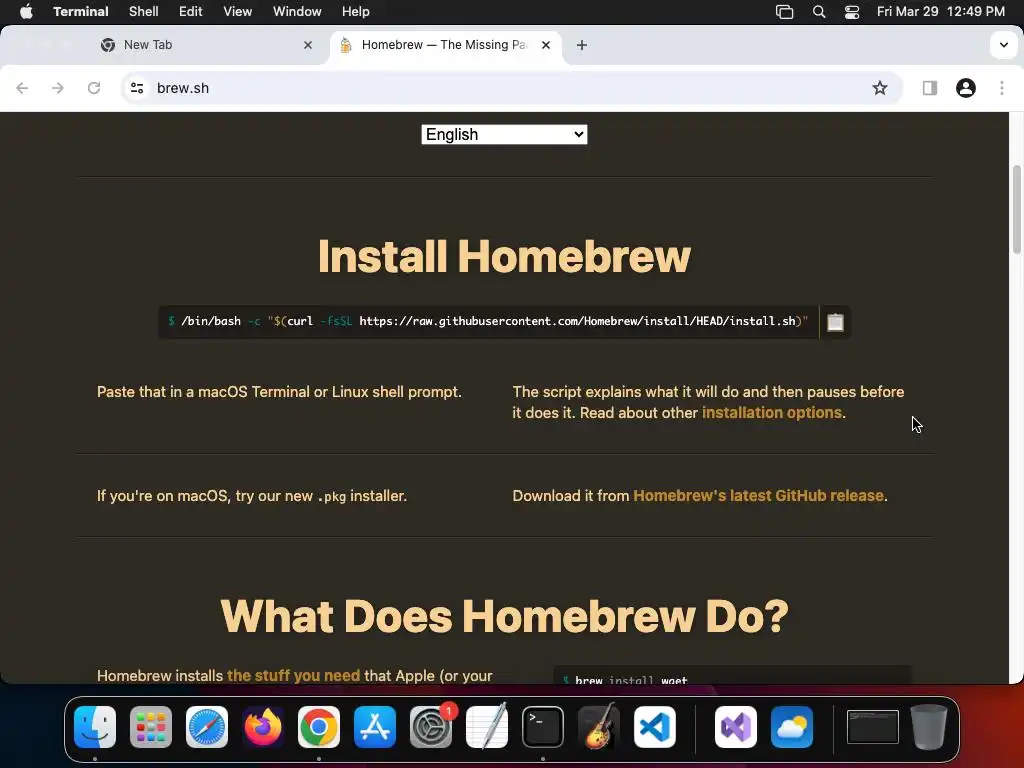The image size is (1024, 768).
Task: Open Finder from the Dock
Action: click(95, 727)
